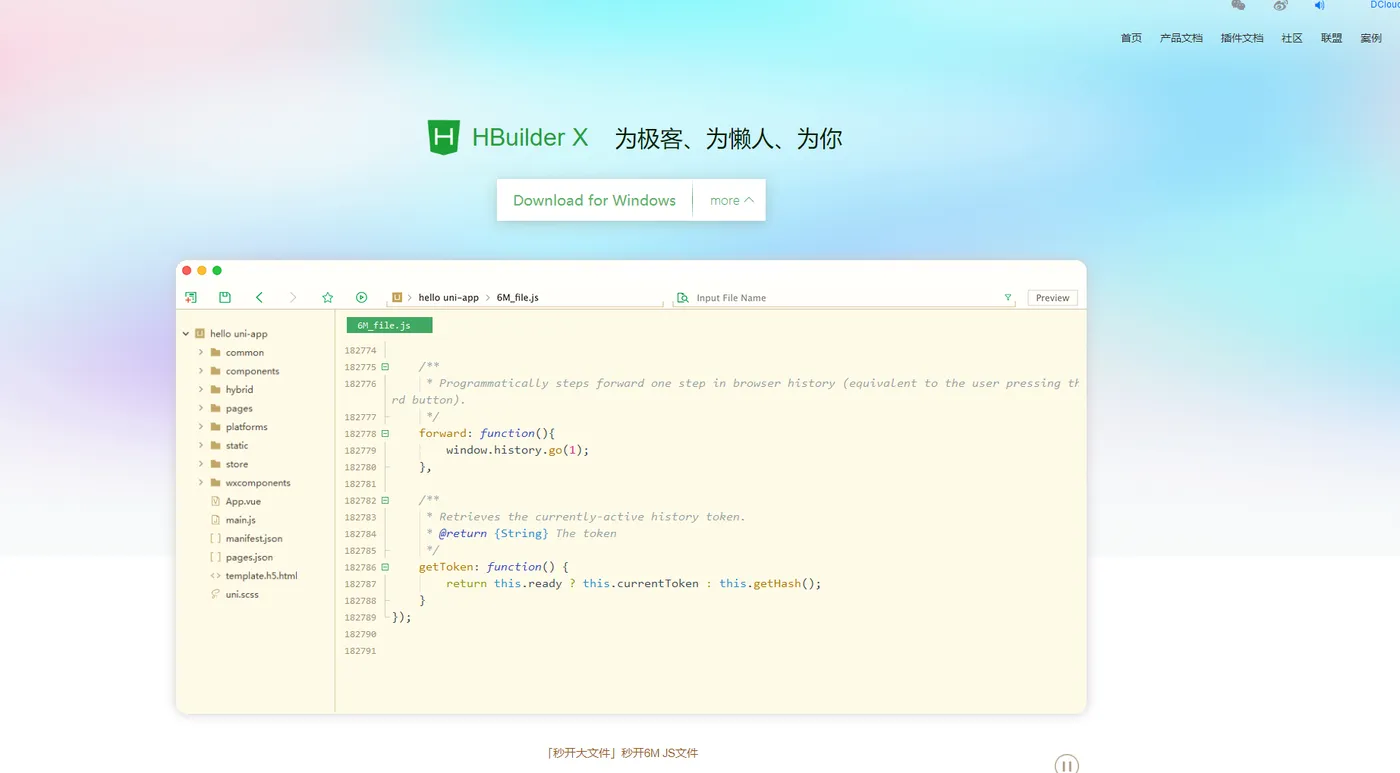Screen dimensions: 1400x773
Task: Click the Input File Name search field
Action: pyautogui.click(x=845, y=298)
